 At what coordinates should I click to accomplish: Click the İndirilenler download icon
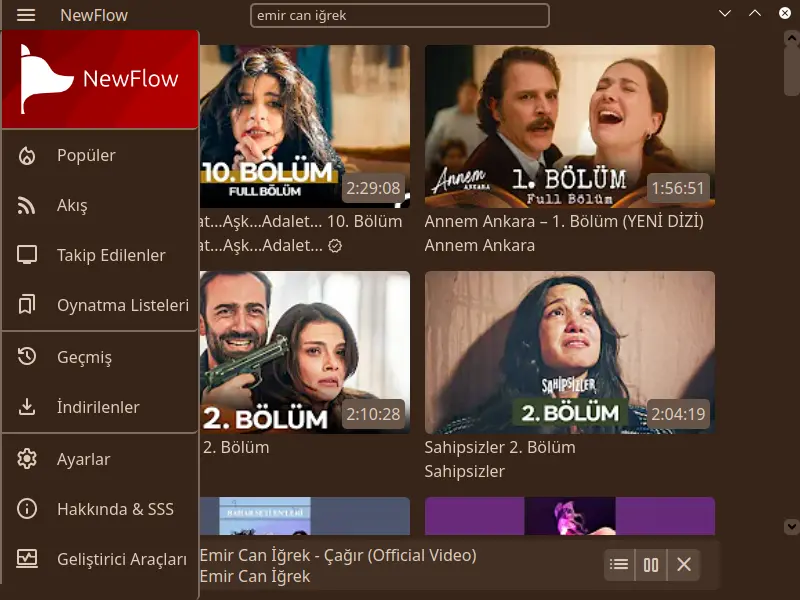click(x=27, y=407)
